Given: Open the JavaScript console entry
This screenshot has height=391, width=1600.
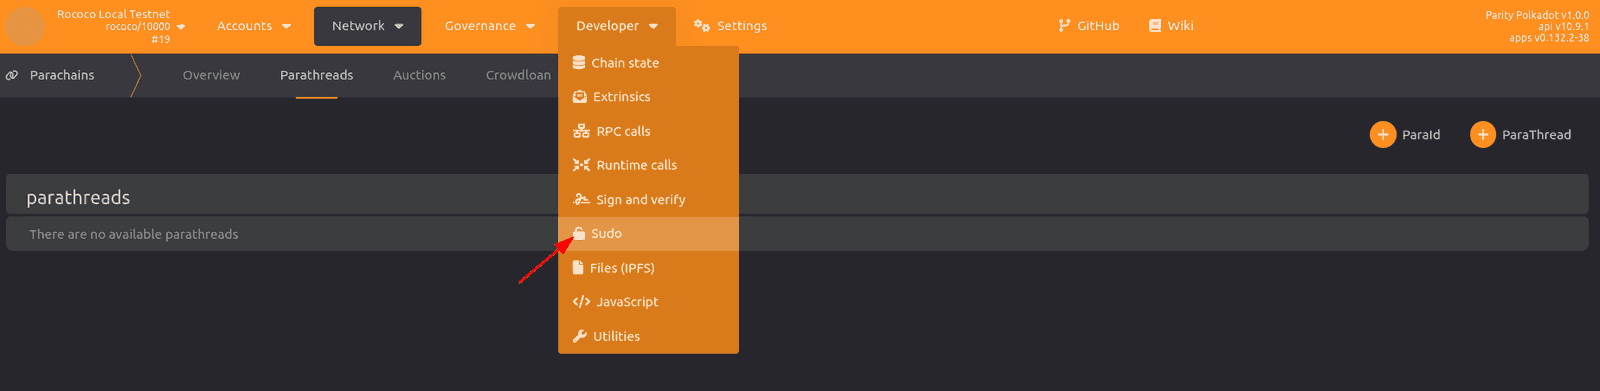Looking at the screenshot, I should 648,302.
